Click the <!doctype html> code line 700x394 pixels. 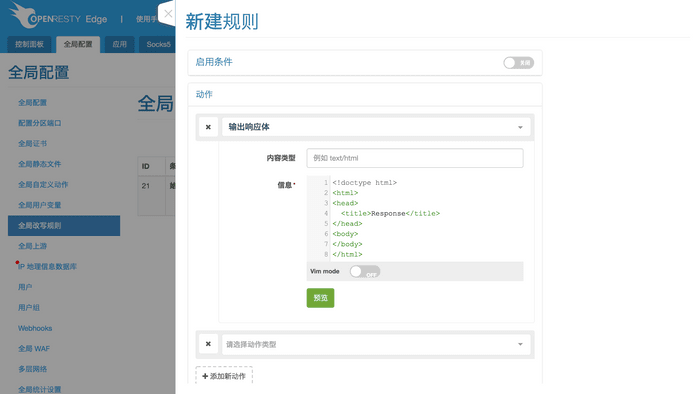[x=364, y=183]
